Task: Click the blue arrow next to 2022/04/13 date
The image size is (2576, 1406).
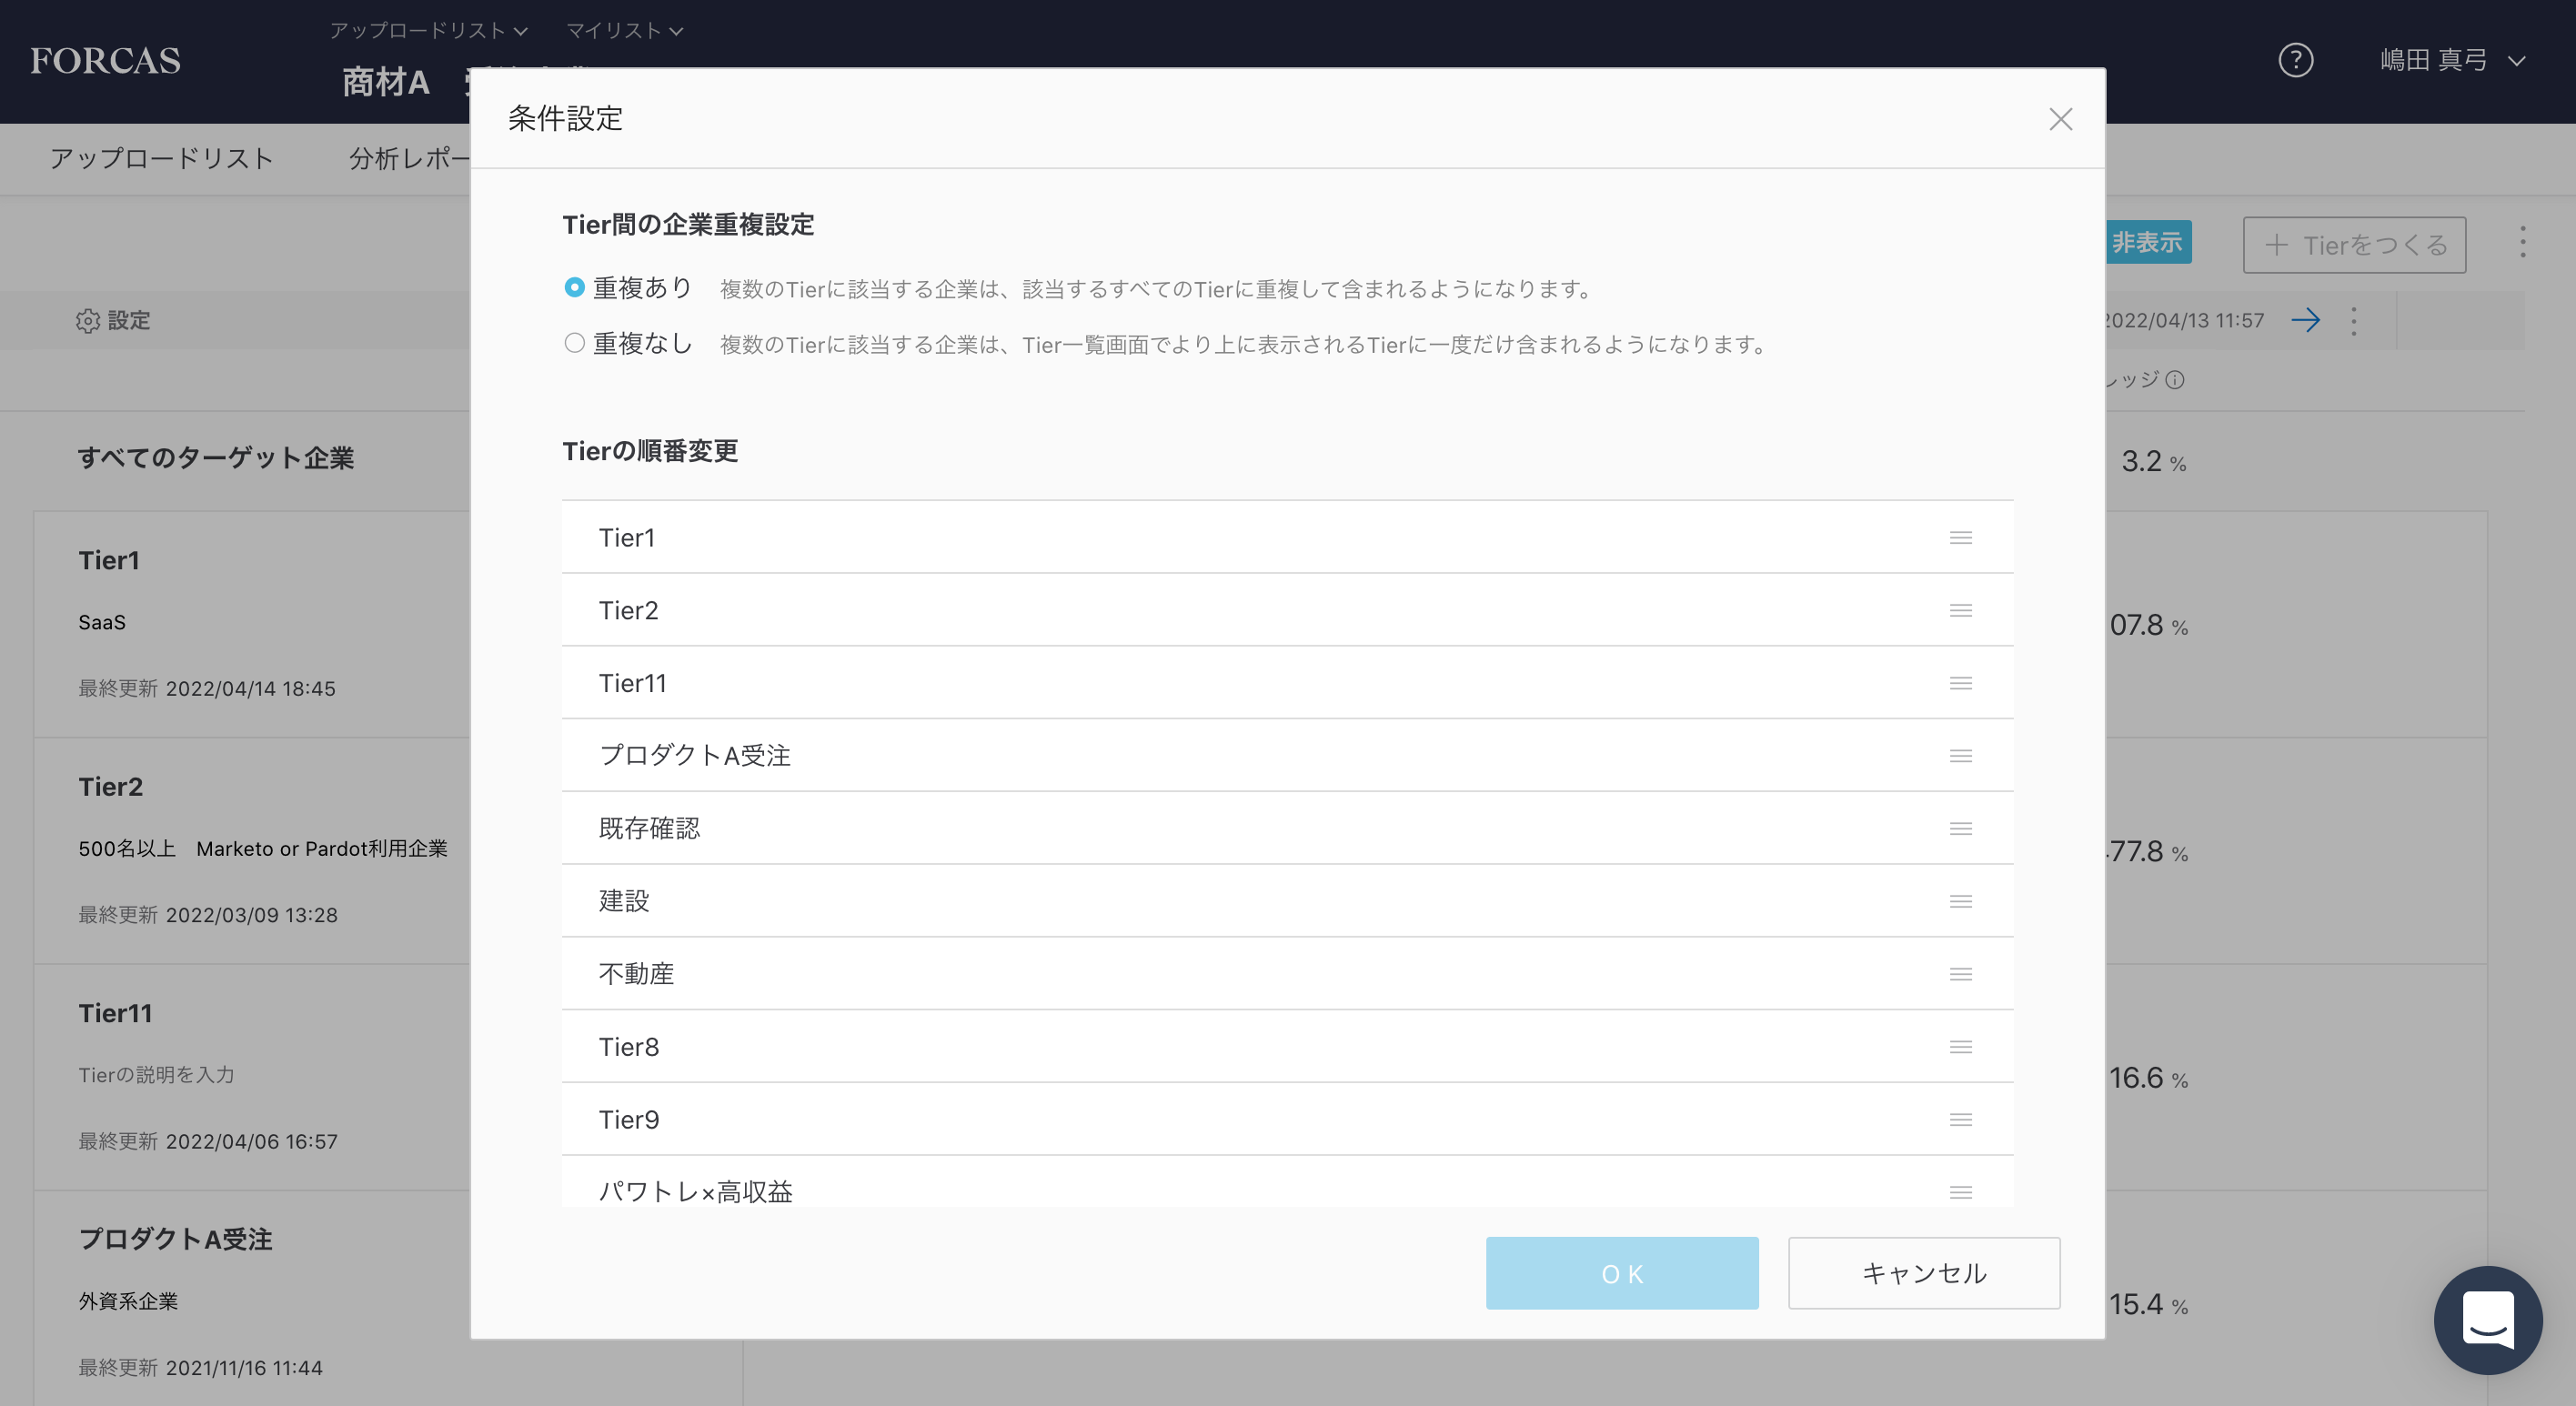Action: [x=2305, y=320]
